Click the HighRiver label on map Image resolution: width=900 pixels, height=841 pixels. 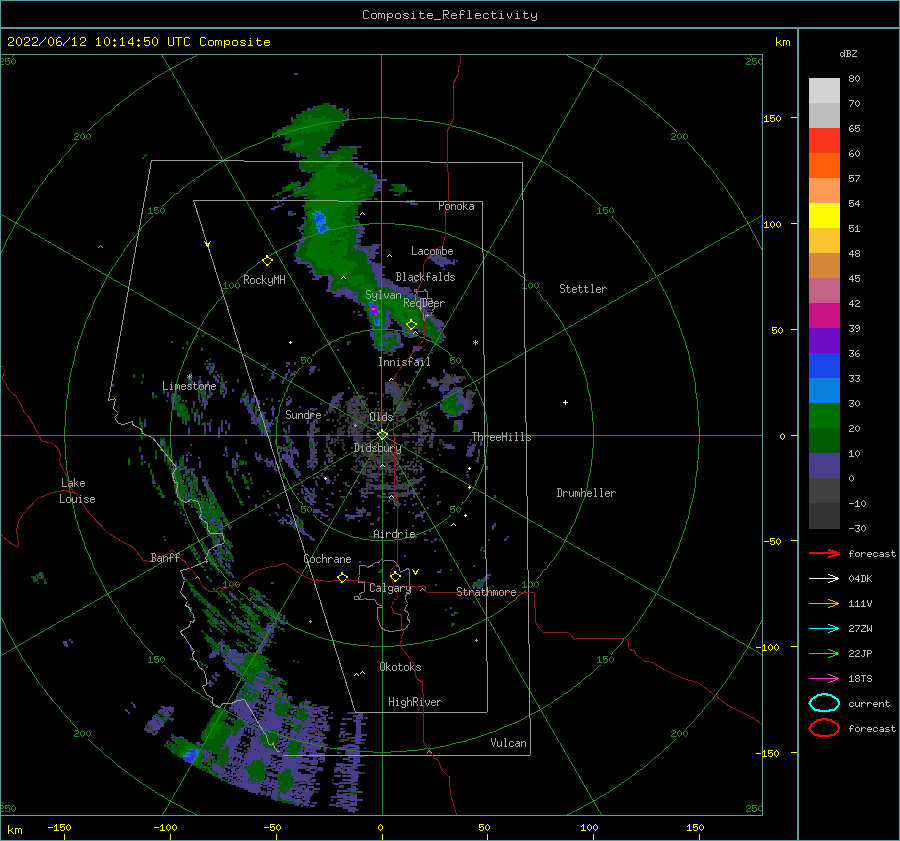click(x=414, y=702)
